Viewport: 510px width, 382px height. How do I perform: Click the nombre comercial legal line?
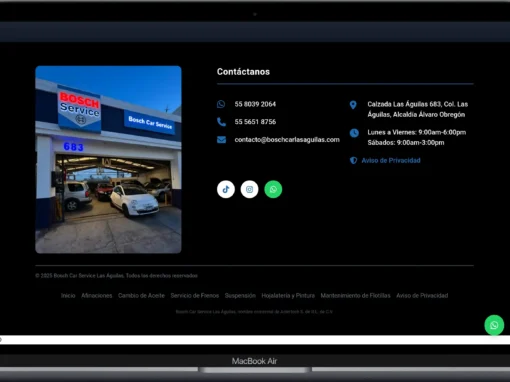[254, 312]
